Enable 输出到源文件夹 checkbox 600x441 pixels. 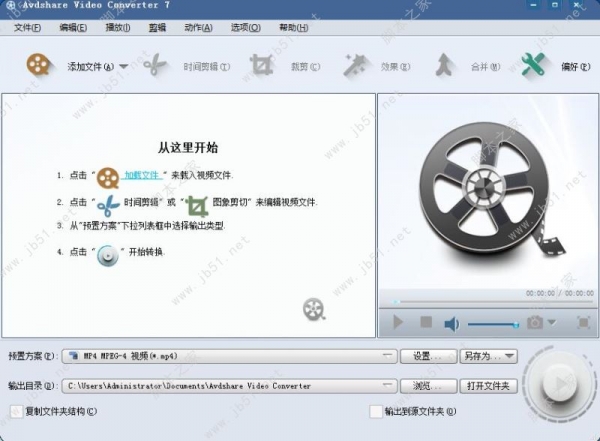(x=376, y=412)
